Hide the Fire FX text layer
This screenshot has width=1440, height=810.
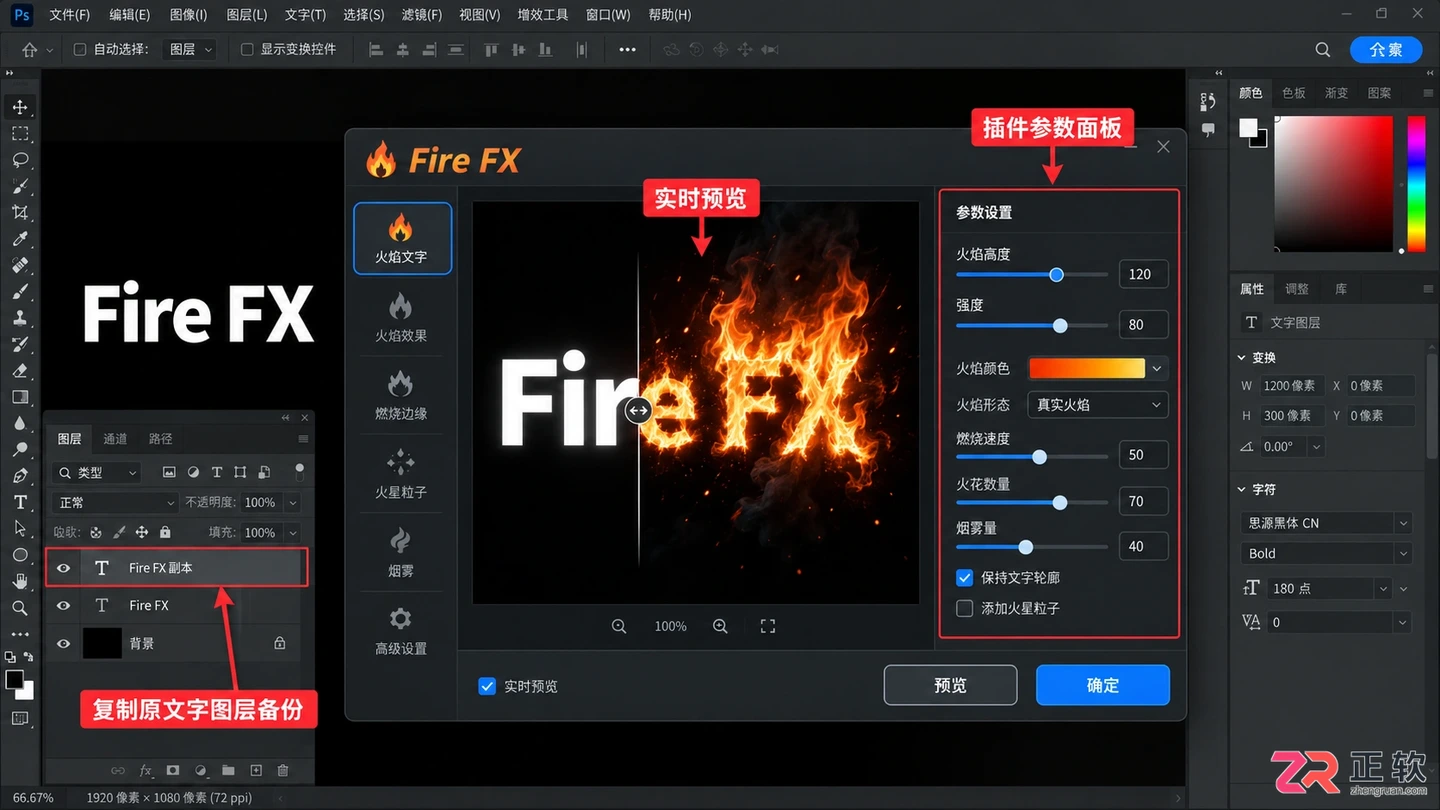(64, 606)
